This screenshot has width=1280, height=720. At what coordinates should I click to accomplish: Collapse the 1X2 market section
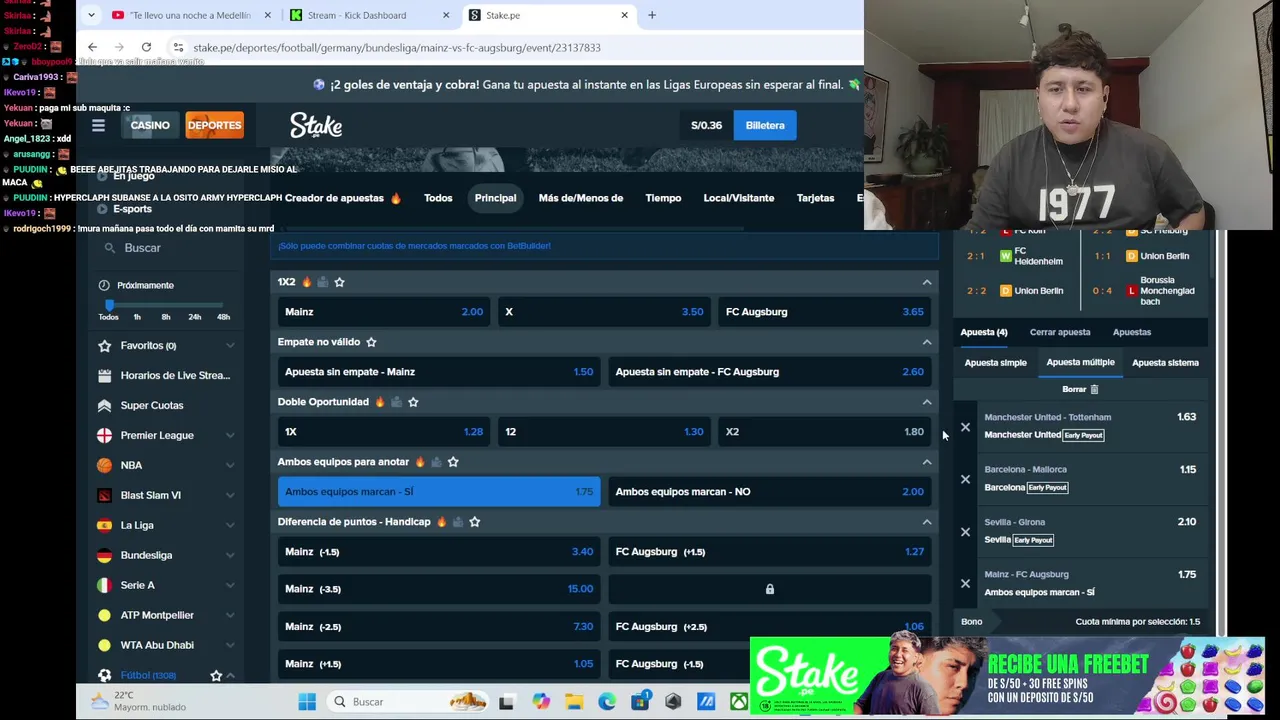coord(927,282)
